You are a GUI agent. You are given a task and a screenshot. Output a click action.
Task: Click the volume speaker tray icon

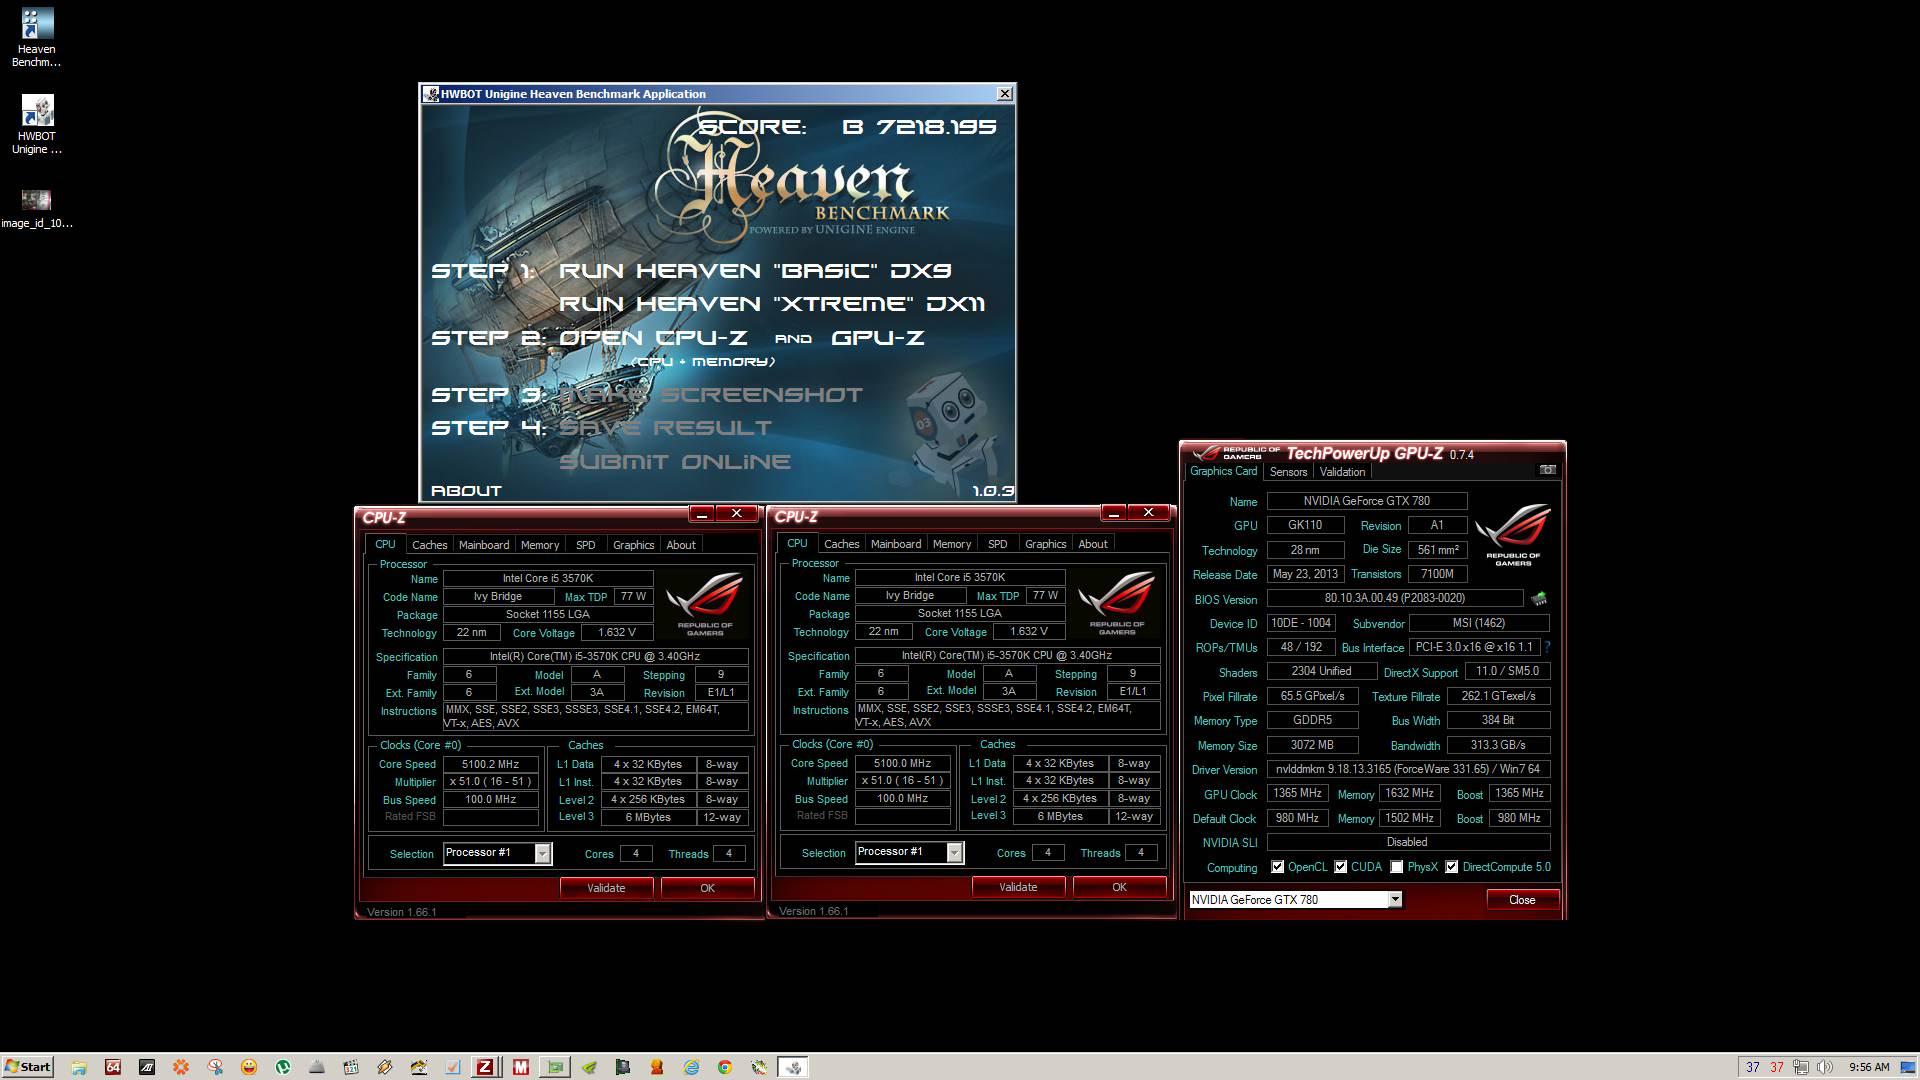(x=1825, y=1067)
